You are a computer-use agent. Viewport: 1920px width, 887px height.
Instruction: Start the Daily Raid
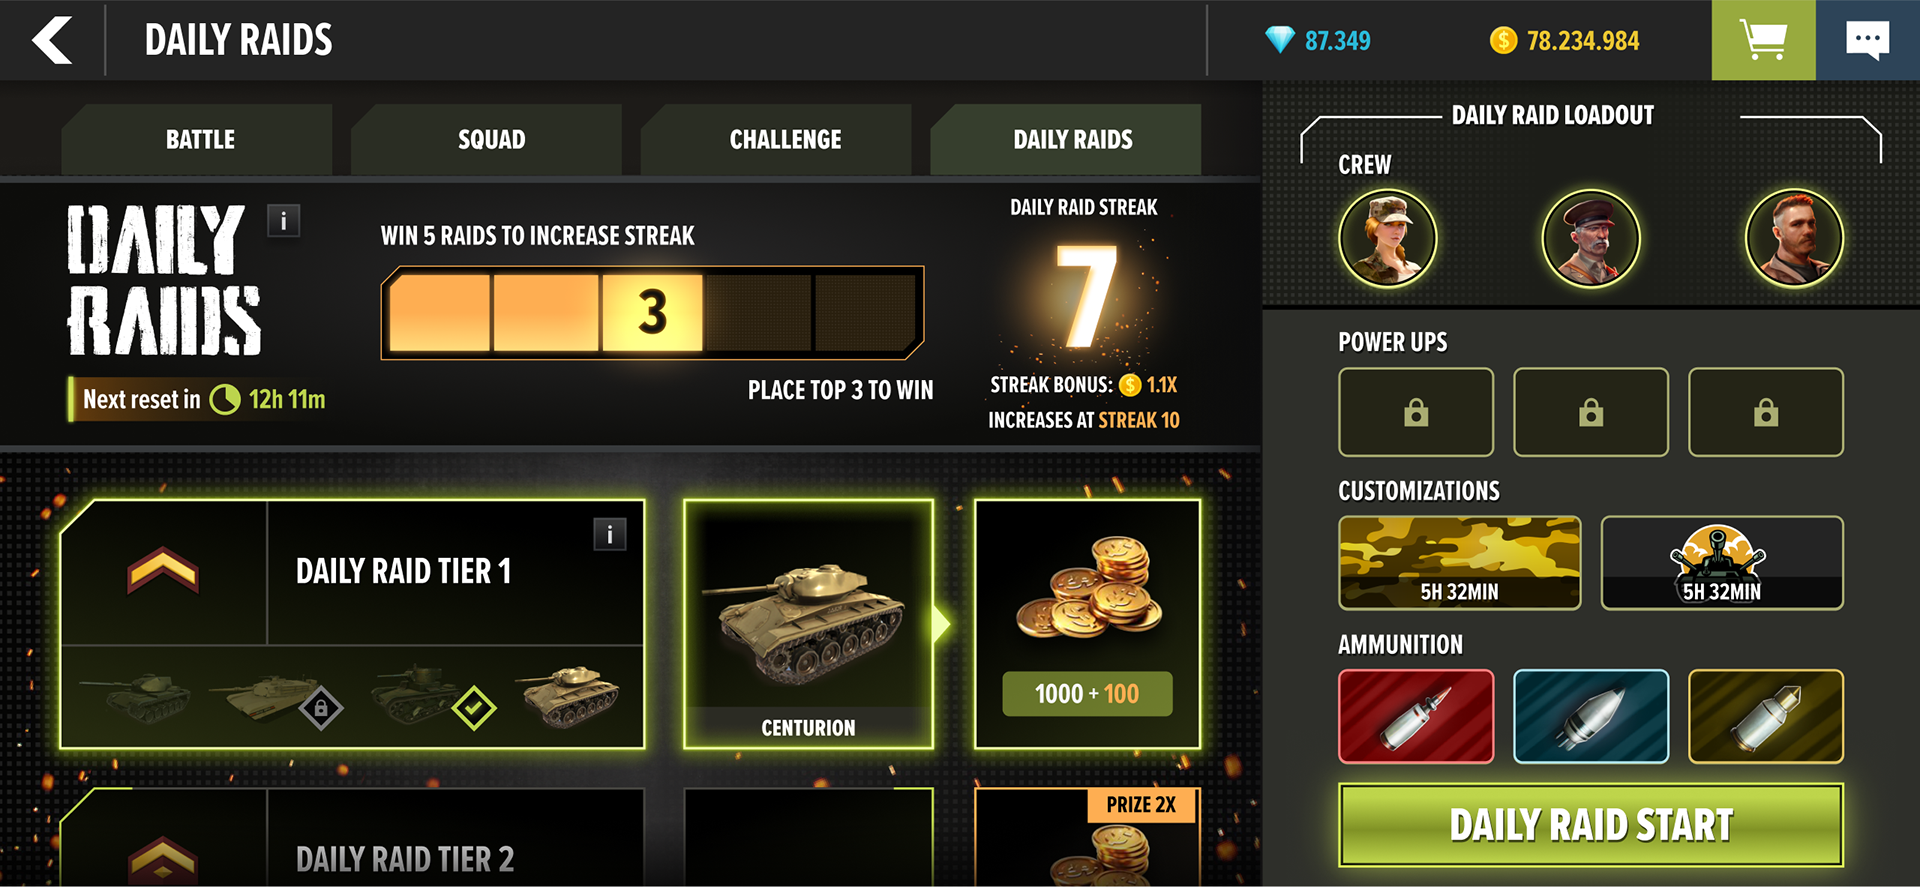[x=1591, y=825]
